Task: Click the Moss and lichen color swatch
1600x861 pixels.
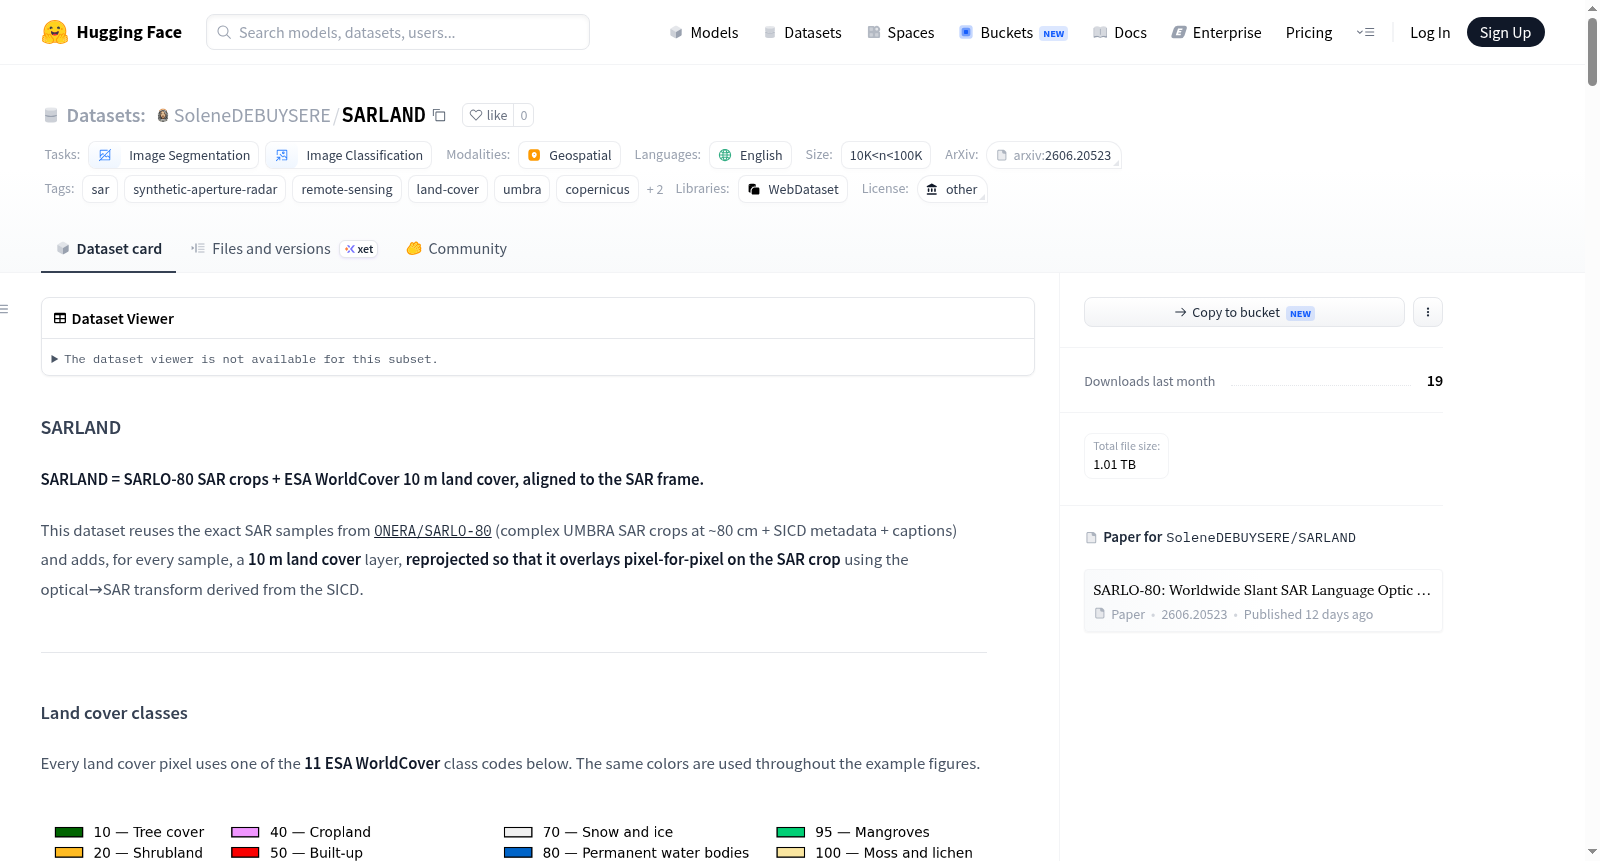Action: pos(791,853)
